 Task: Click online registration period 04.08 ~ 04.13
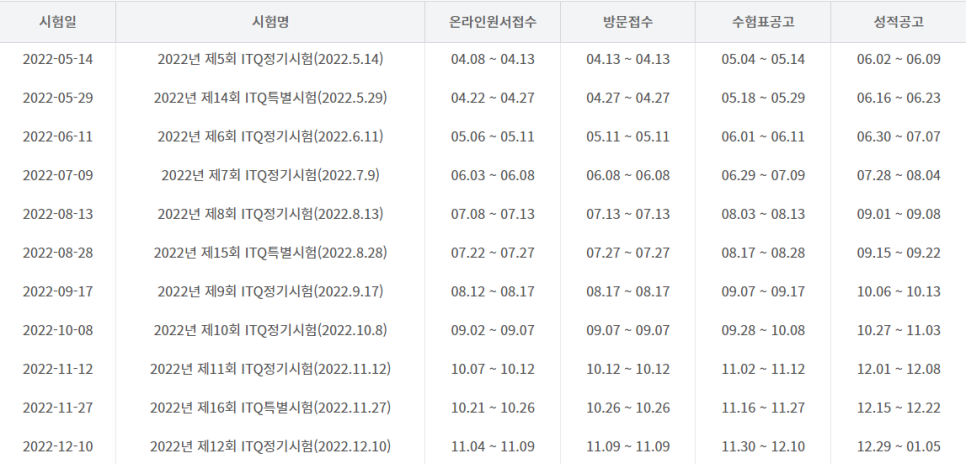493,59
